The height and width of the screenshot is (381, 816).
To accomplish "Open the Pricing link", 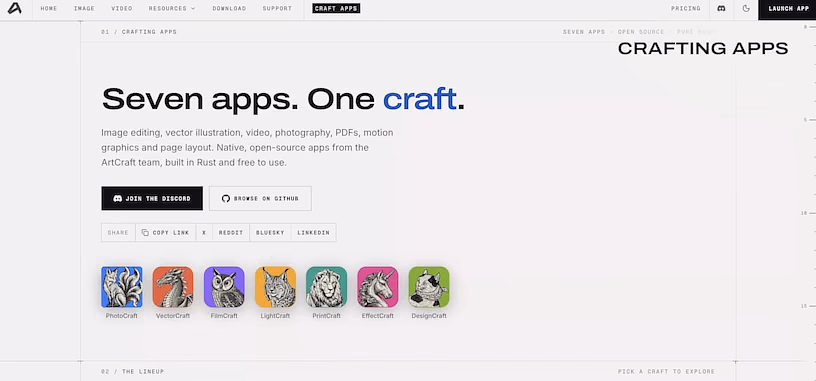I will point(685,9).
